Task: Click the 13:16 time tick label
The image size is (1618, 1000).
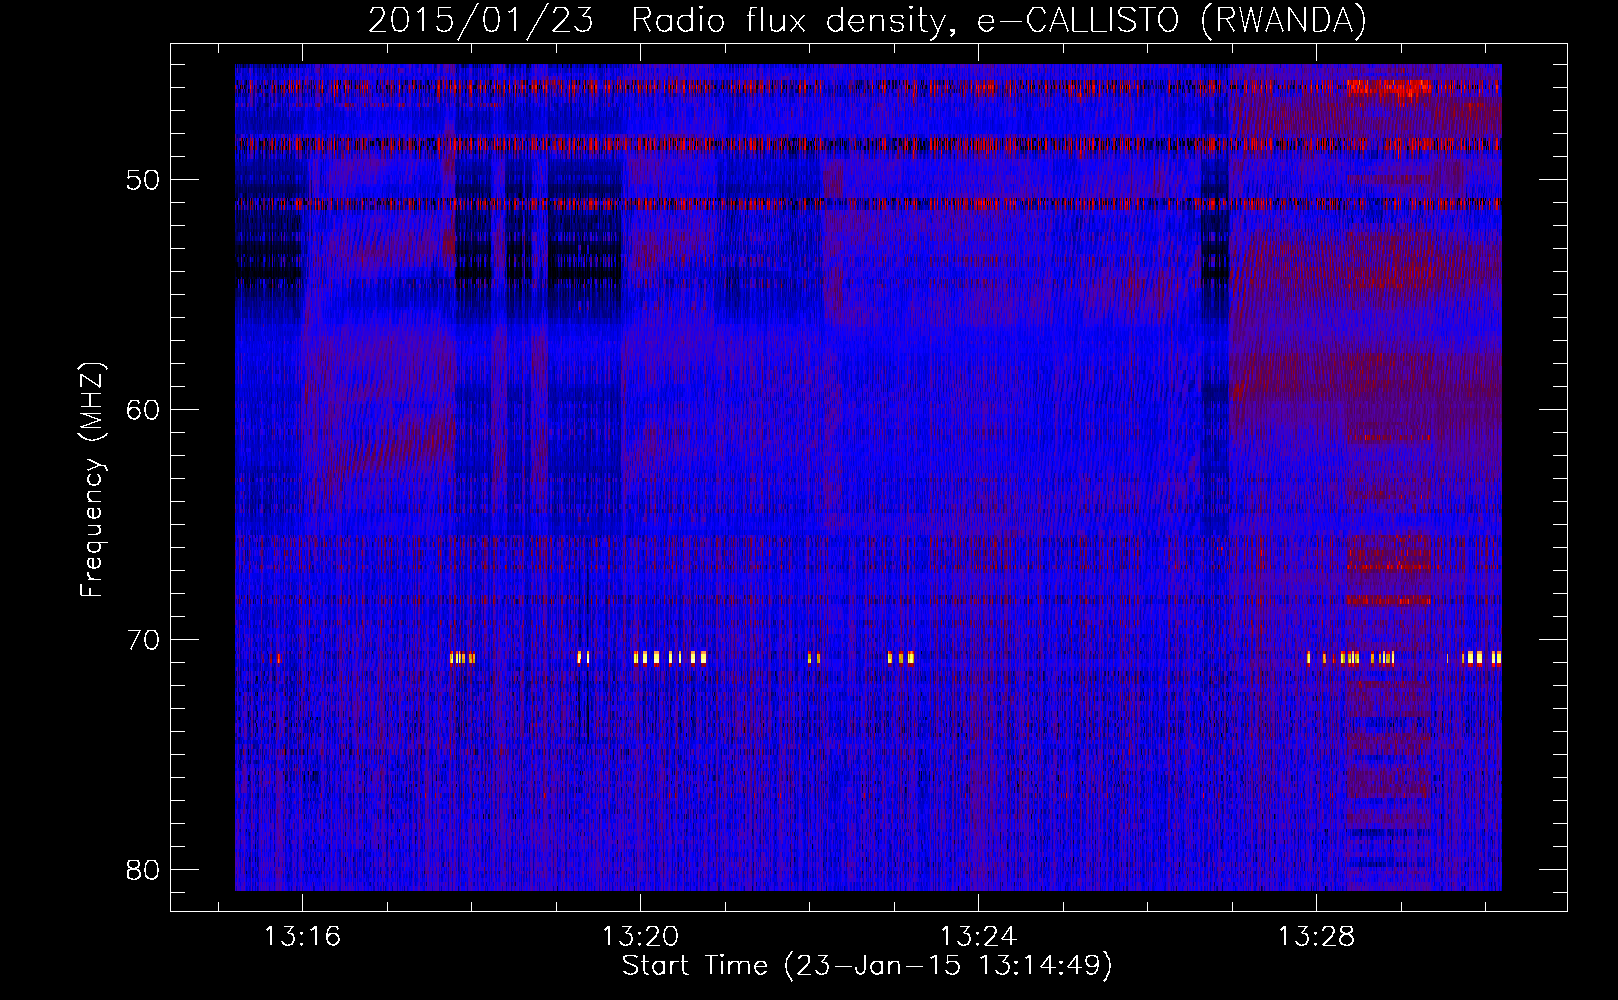Action: tap(302, 937)
